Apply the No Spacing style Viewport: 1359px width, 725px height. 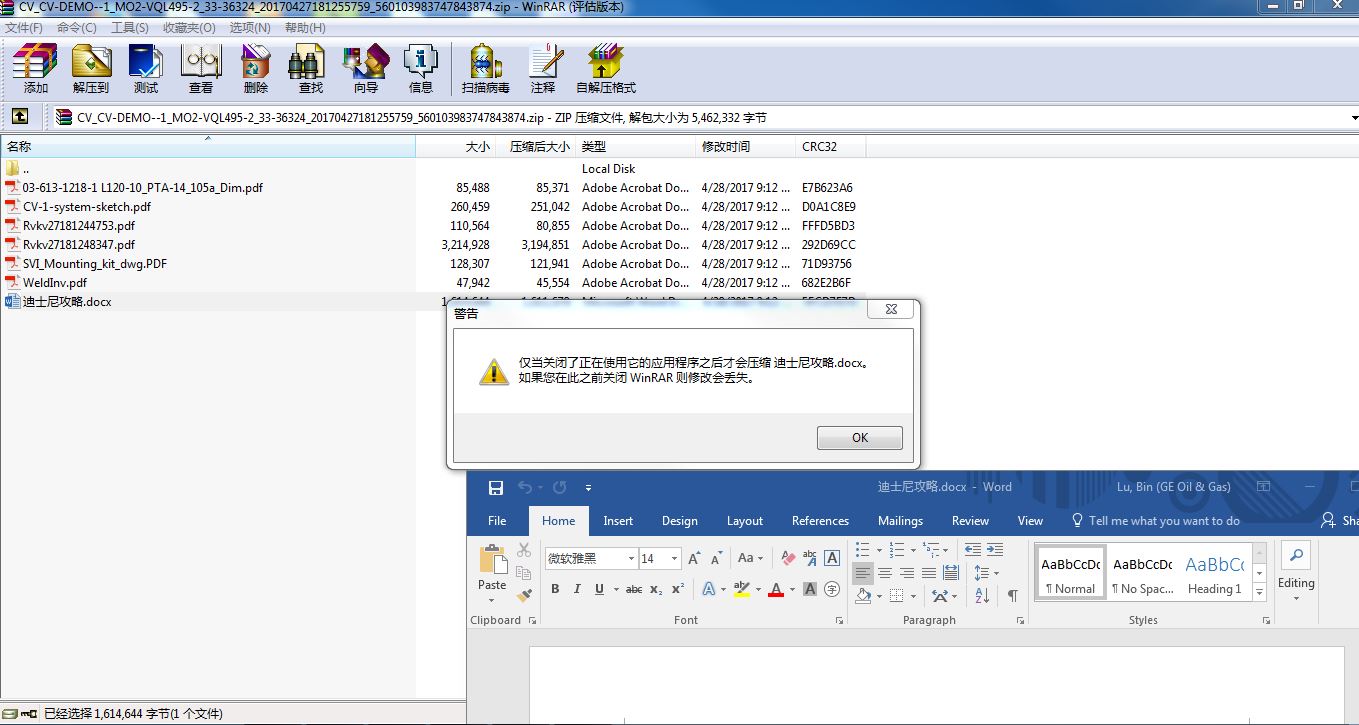pyautogui.click(x=1143, y=573)
